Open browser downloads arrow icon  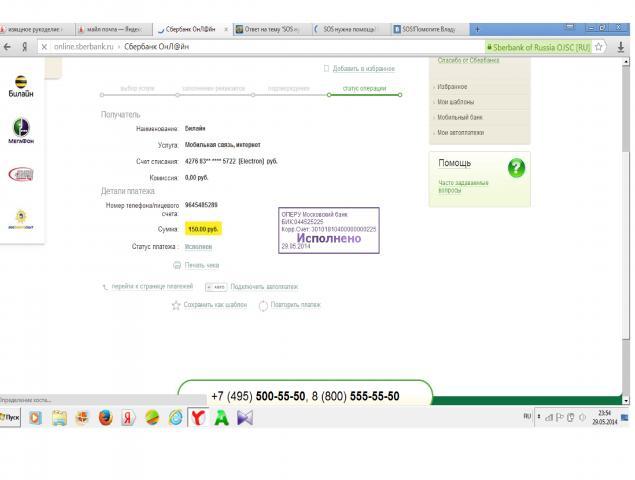pos(620,47)
